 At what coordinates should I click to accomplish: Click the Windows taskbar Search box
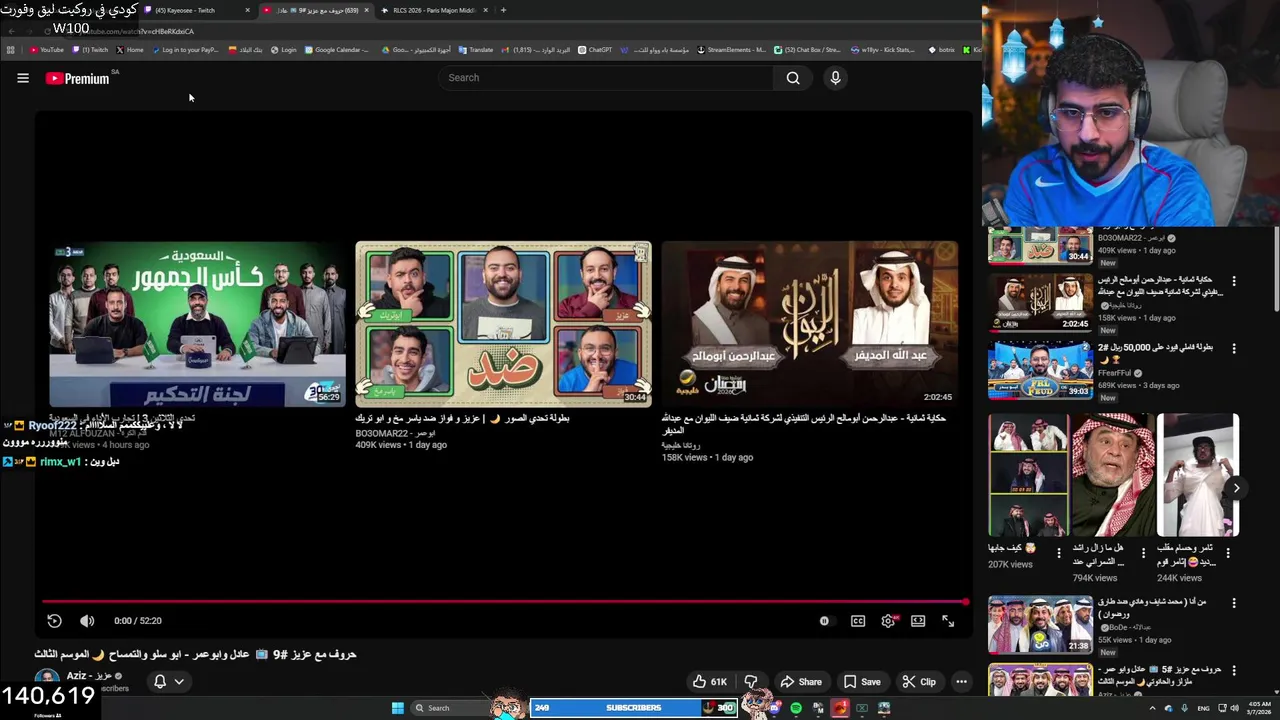450,708
